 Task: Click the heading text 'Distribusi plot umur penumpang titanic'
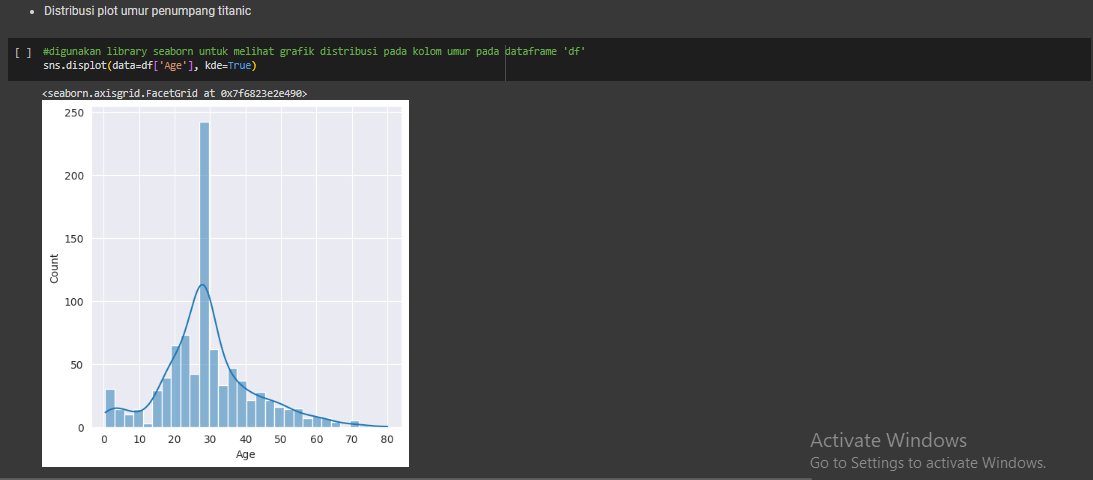point(147,11)
